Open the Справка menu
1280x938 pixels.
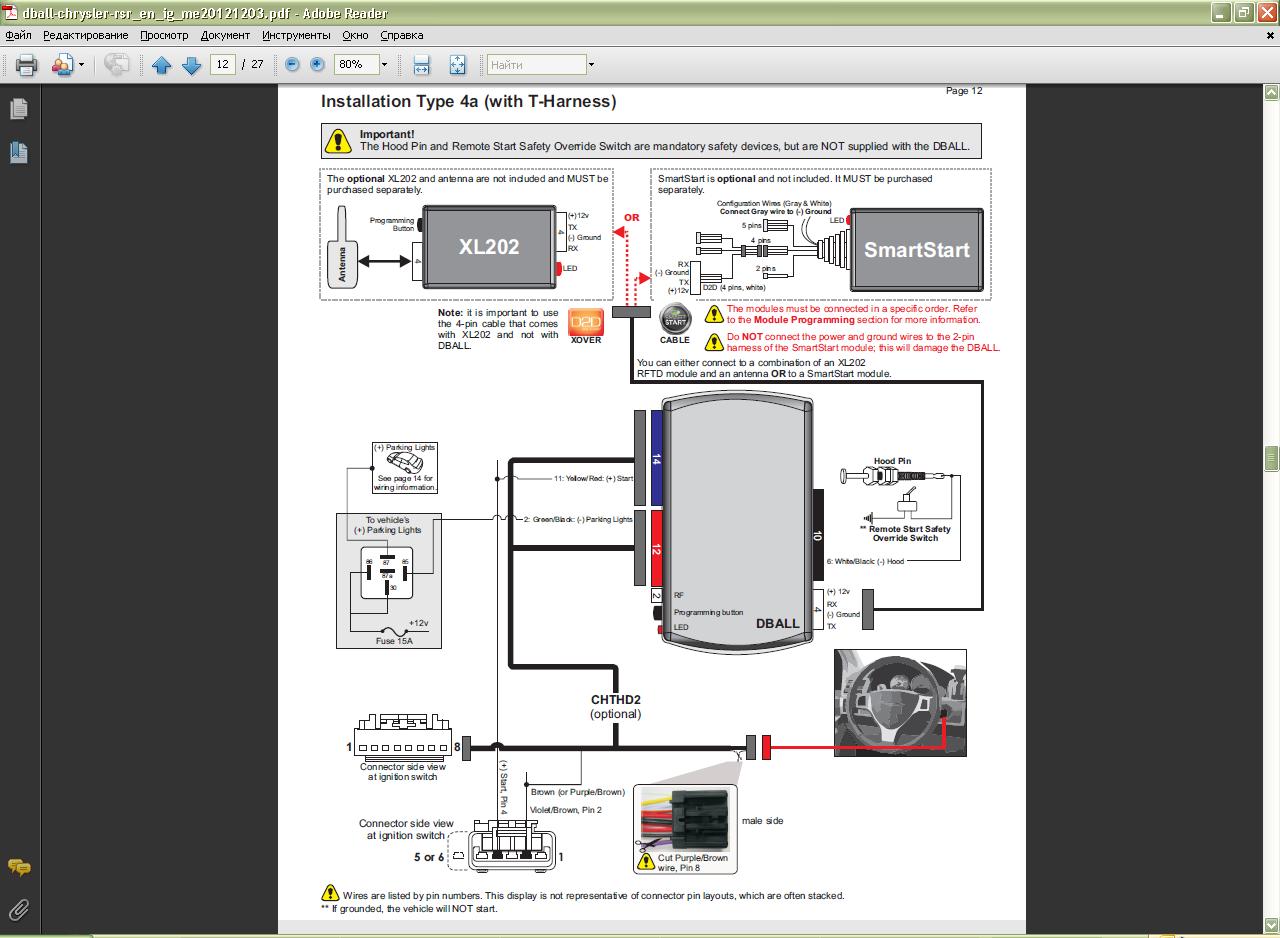tap(402, 35)
